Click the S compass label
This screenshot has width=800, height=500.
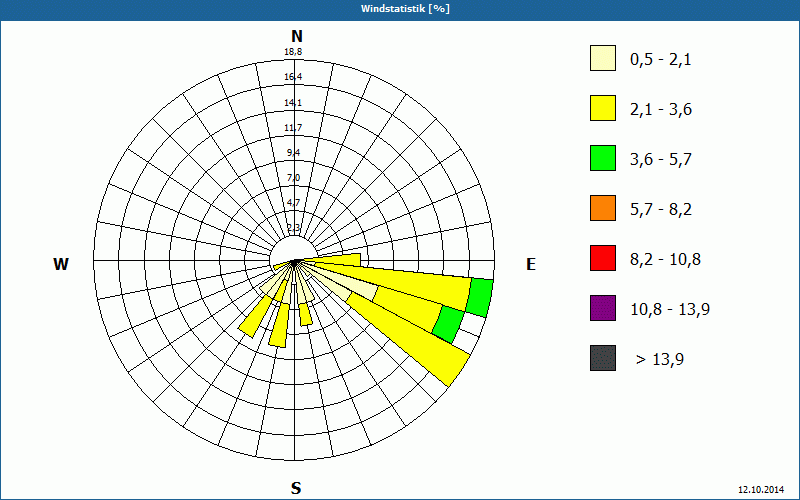296,488
